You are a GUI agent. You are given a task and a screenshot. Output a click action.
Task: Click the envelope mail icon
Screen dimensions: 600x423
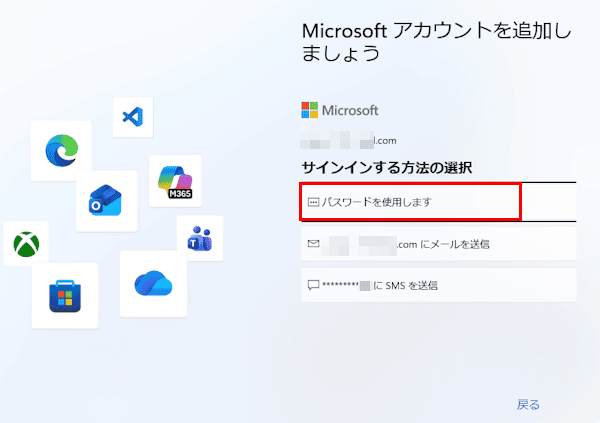[x=313, y=243]
